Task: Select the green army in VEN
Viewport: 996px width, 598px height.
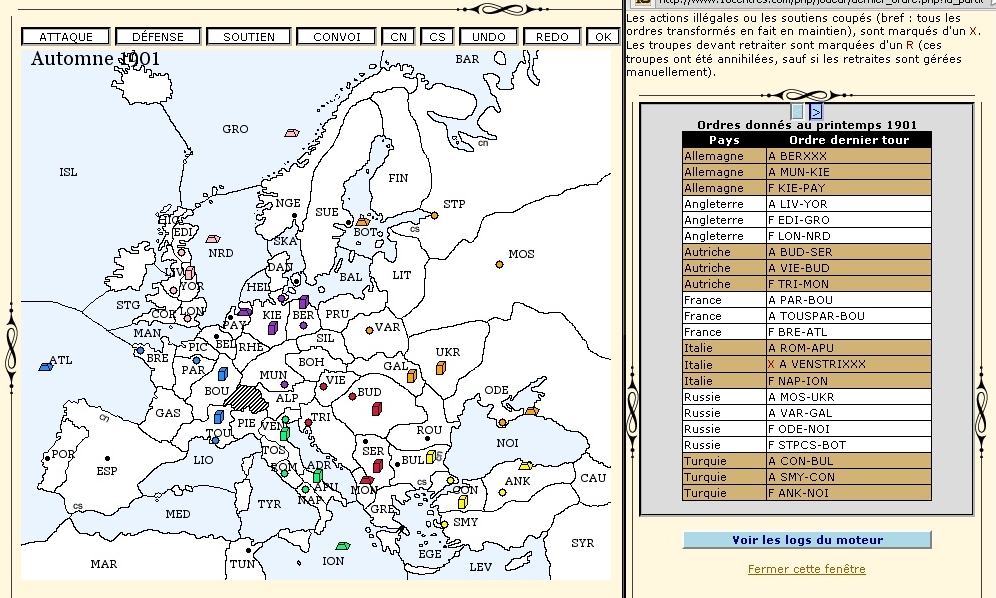Action: click(285, 434)
